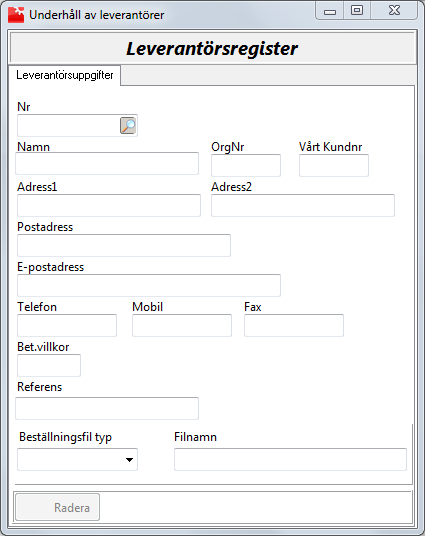This screenshot has width=425, height=536.
Task: Focus the Adress1 text field
Action: (x=109, y=205)
